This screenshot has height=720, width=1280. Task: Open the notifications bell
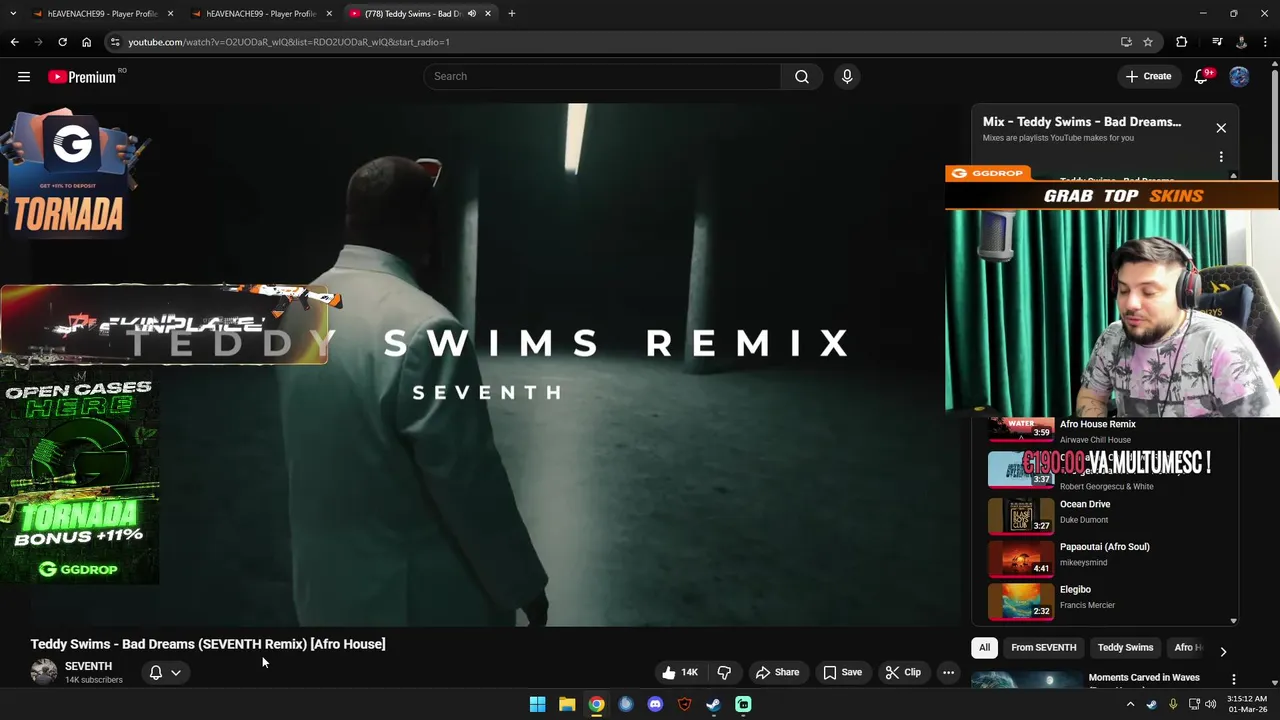(1202, 76)
